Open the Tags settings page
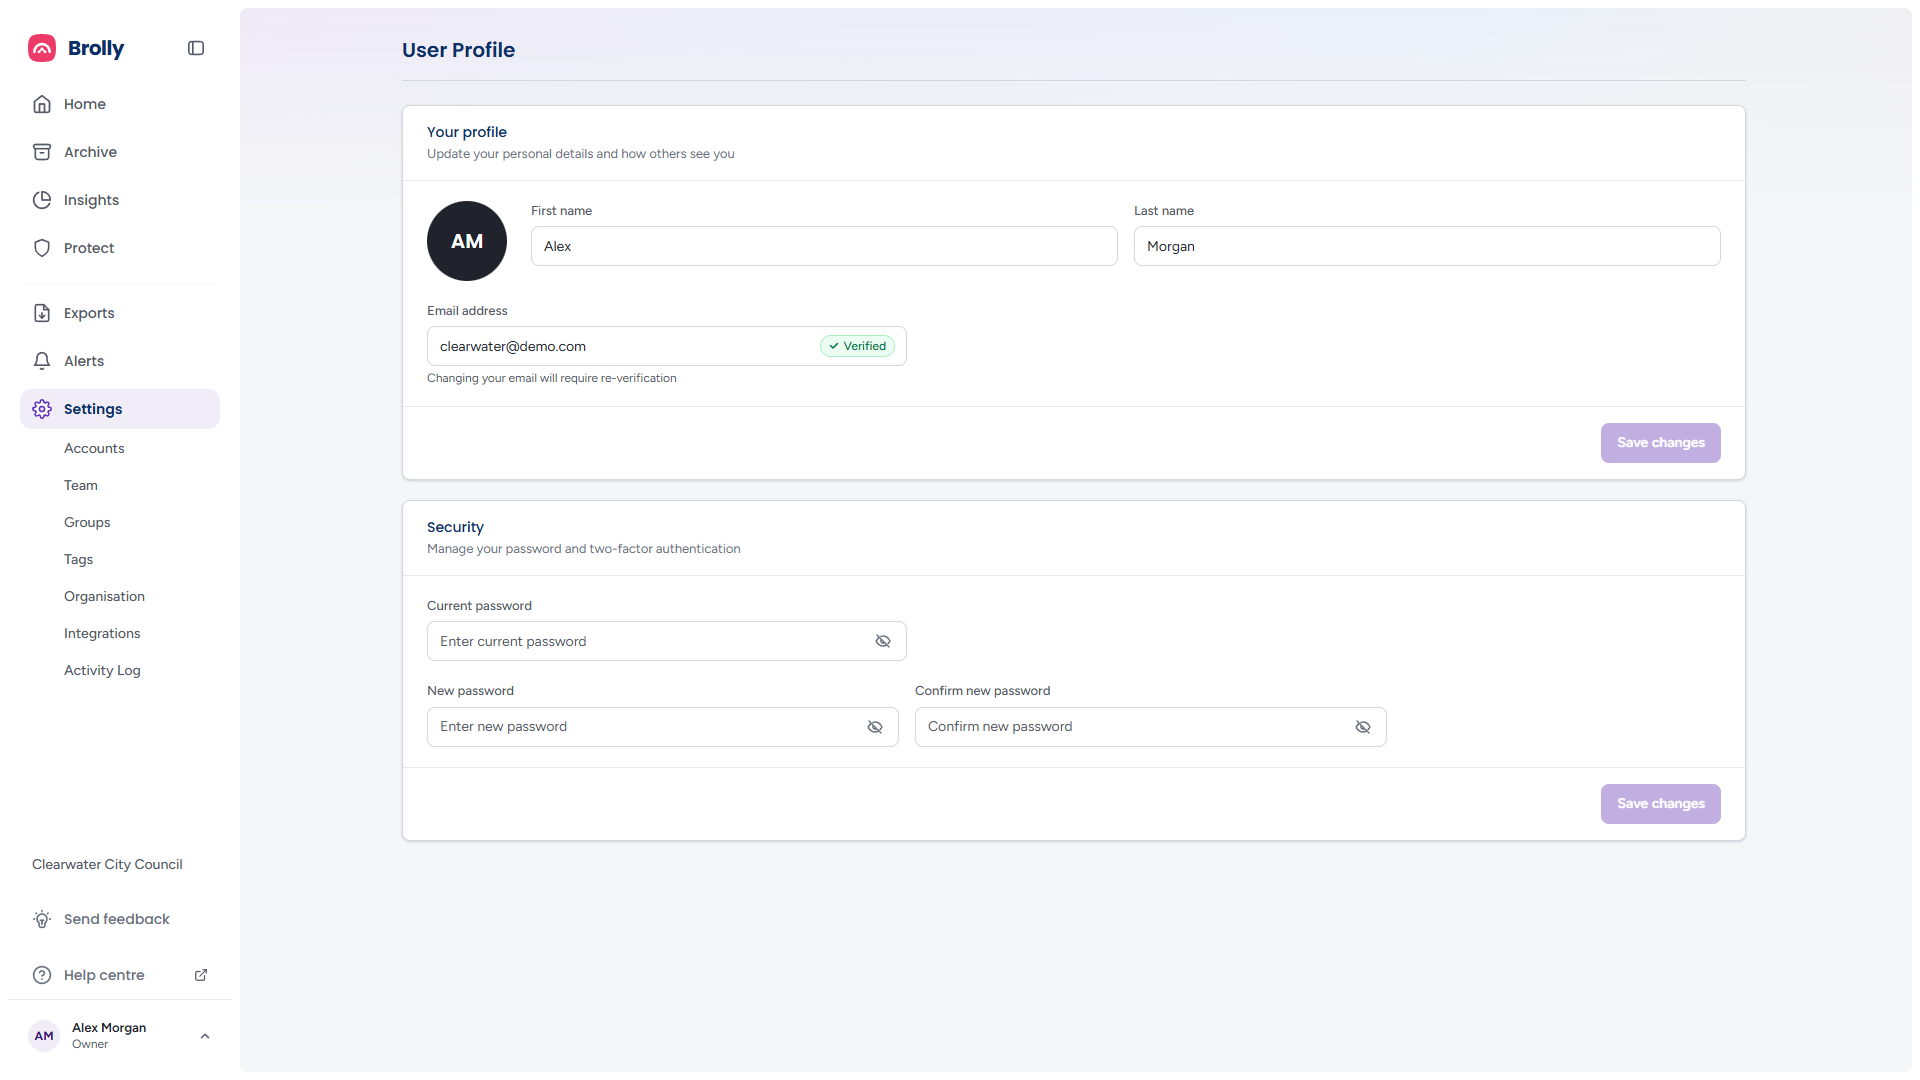The height and width of the screenshot is (1080, 1920). [x=78, y=559]
